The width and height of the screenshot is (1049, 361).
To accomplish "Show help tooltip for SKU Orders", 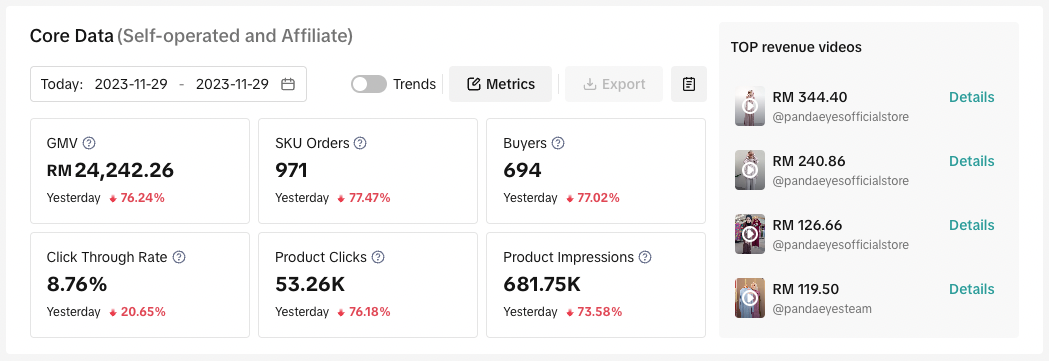I will pos(360,143).
